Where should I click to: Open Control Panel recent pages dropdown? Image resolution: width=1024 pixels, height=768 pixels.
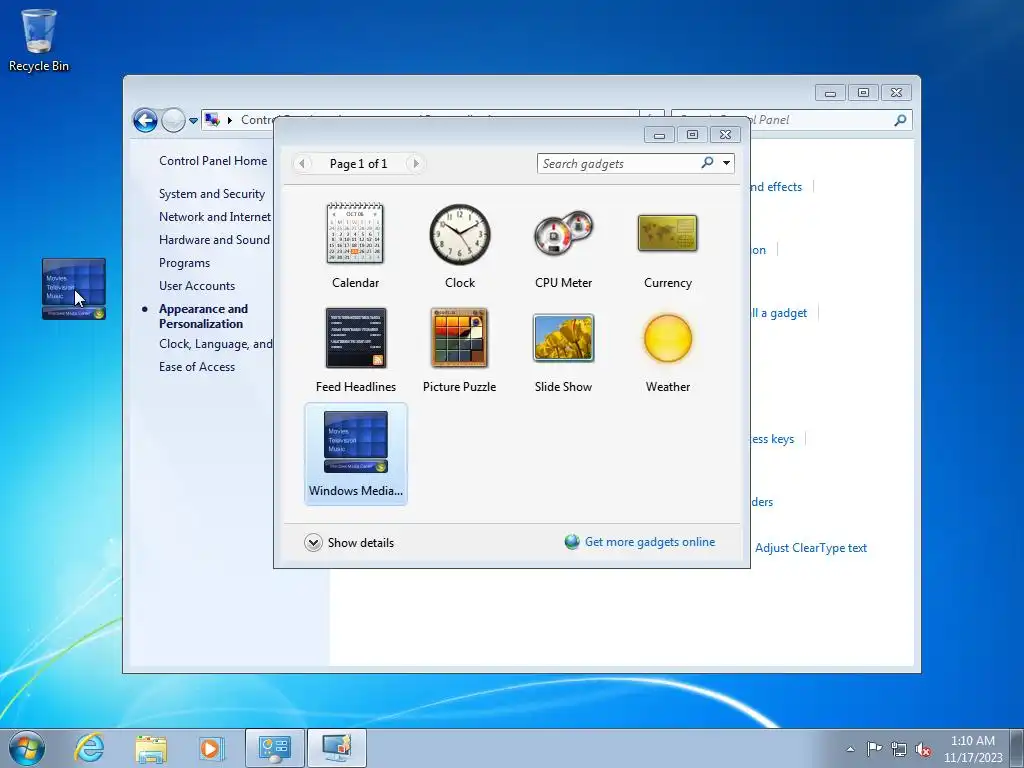point(193,121)
